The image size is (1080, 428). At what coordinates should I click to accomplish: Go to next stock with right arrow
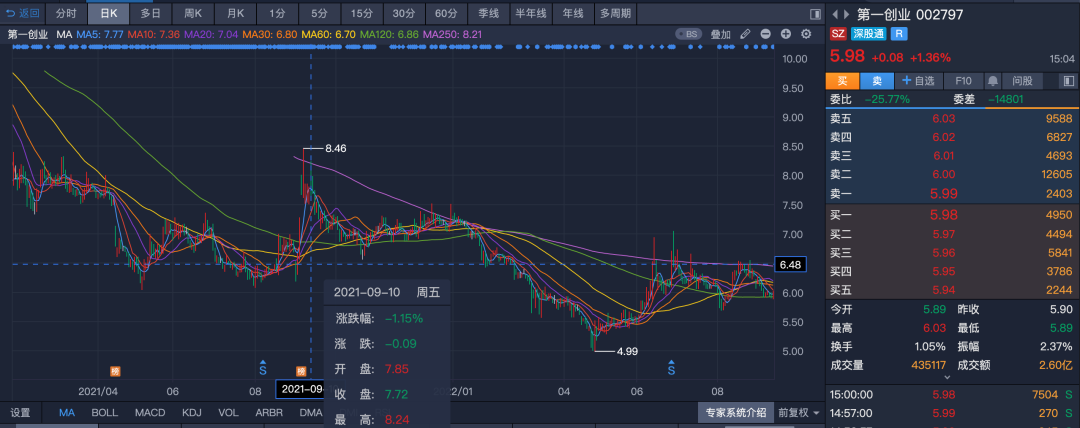[x=847, y=14]
